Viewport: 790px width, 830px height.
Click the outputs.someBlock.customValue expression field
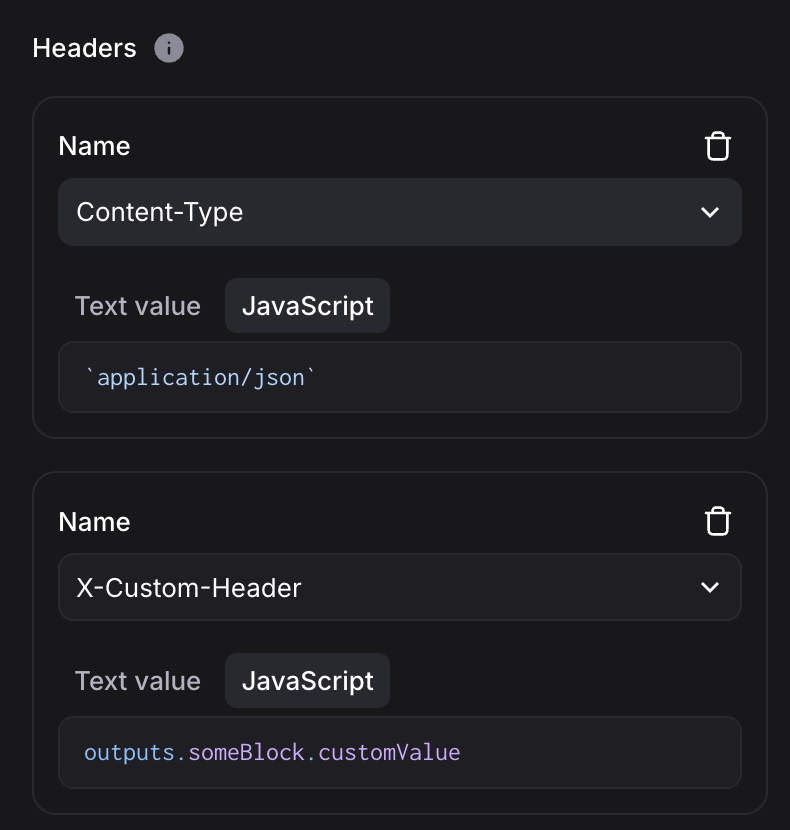400,752
